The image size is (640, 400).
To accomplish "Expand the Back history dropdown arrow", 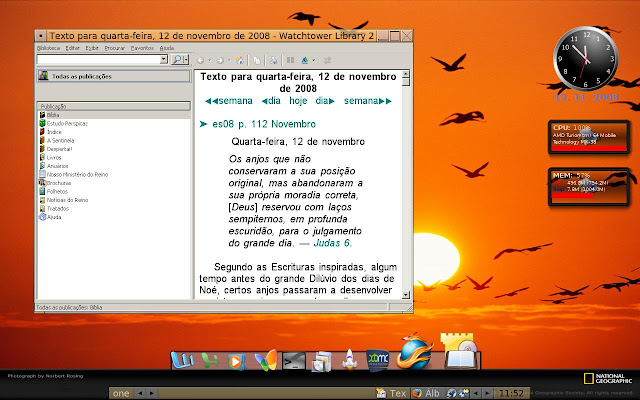I will [x=210, y=60].
